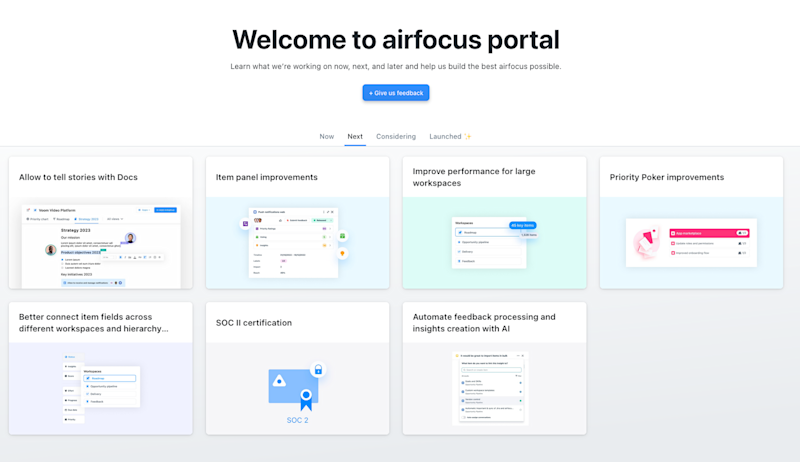This screenshot has height=462, width=800.
Task: Open the SOC II certification title
Action: point(254,323)
